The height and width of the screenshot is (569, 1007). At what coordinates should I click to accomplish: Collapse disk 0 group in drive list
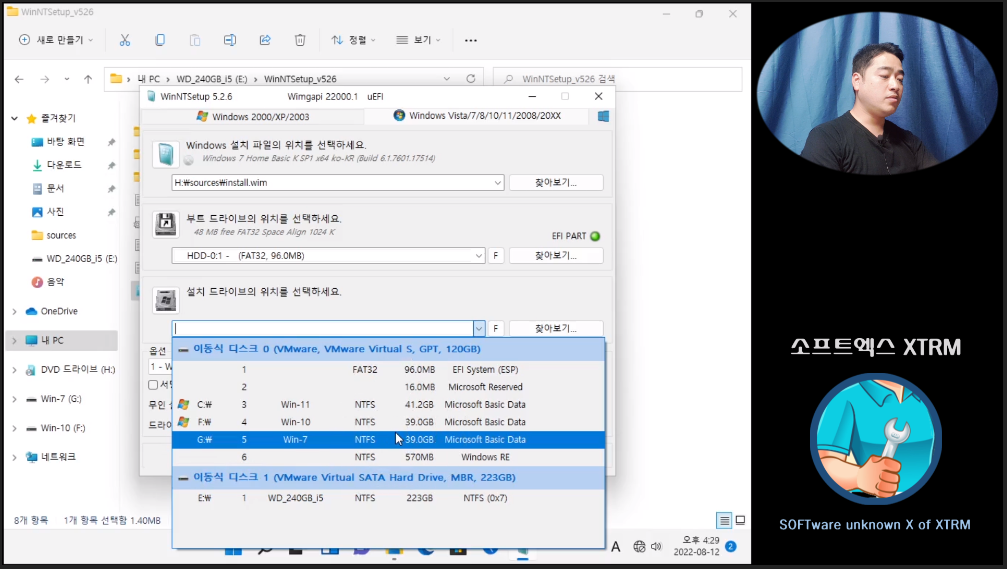click(x=184, y=349)
